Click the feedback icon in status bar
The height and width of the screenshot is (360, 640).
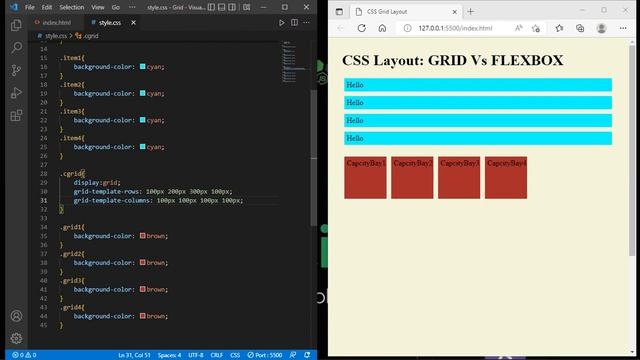293,355
